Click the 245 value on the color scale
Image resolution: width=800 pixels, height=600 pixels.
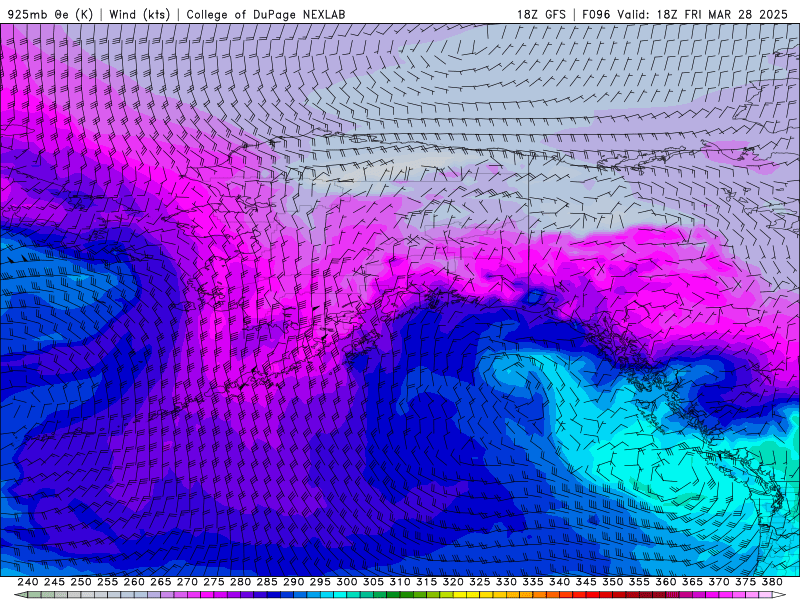[54, 582]
